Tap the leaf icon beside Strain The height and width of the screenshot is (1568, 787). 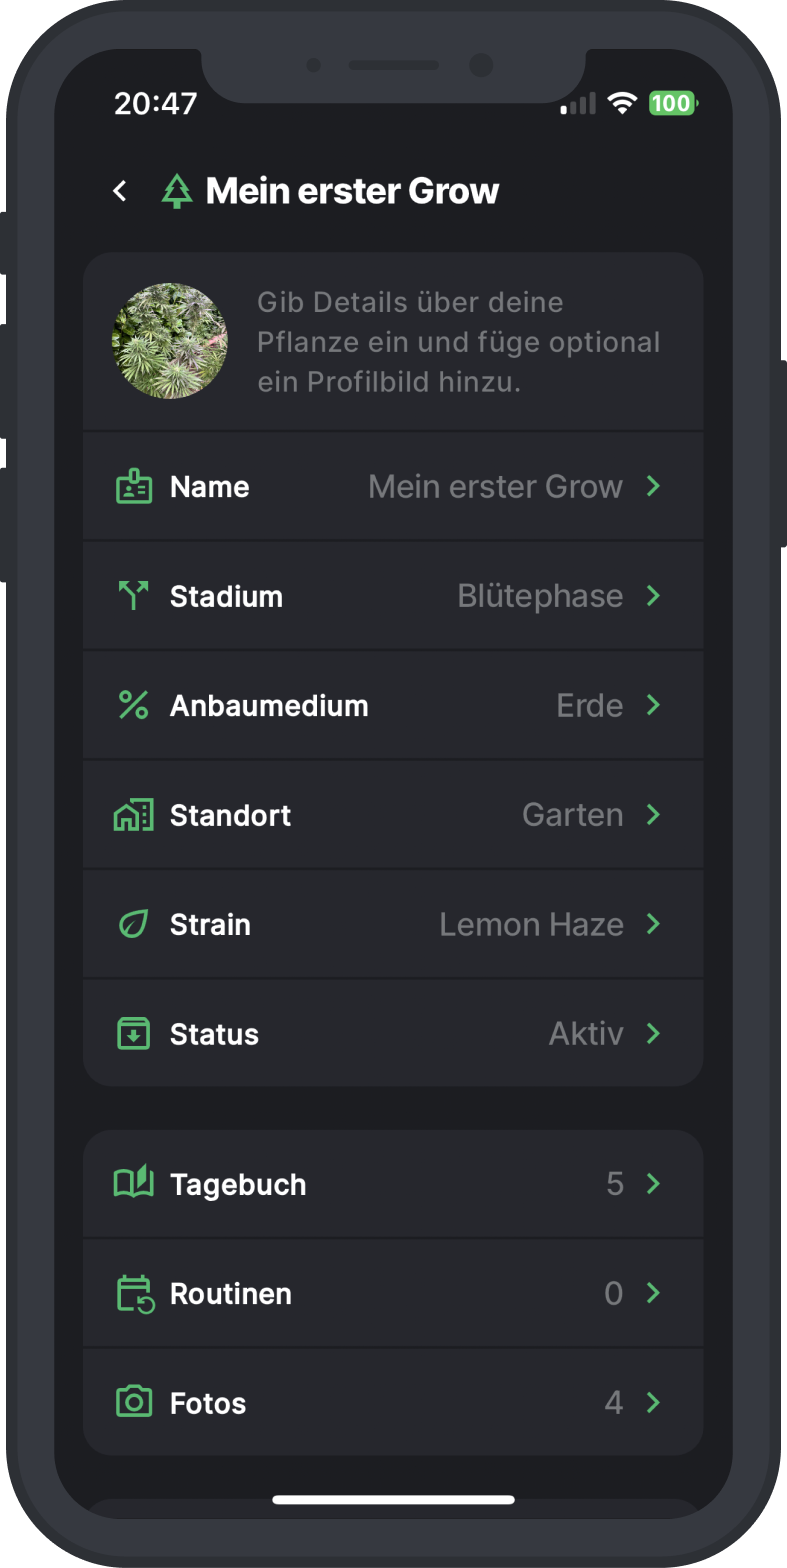pos(134,924)
